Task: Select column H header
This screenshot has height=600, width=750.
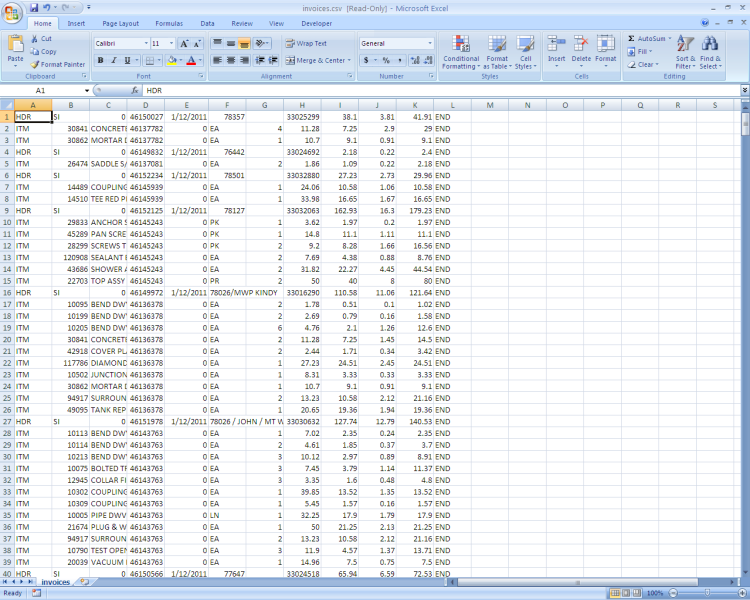Action: tap(302, 105)
